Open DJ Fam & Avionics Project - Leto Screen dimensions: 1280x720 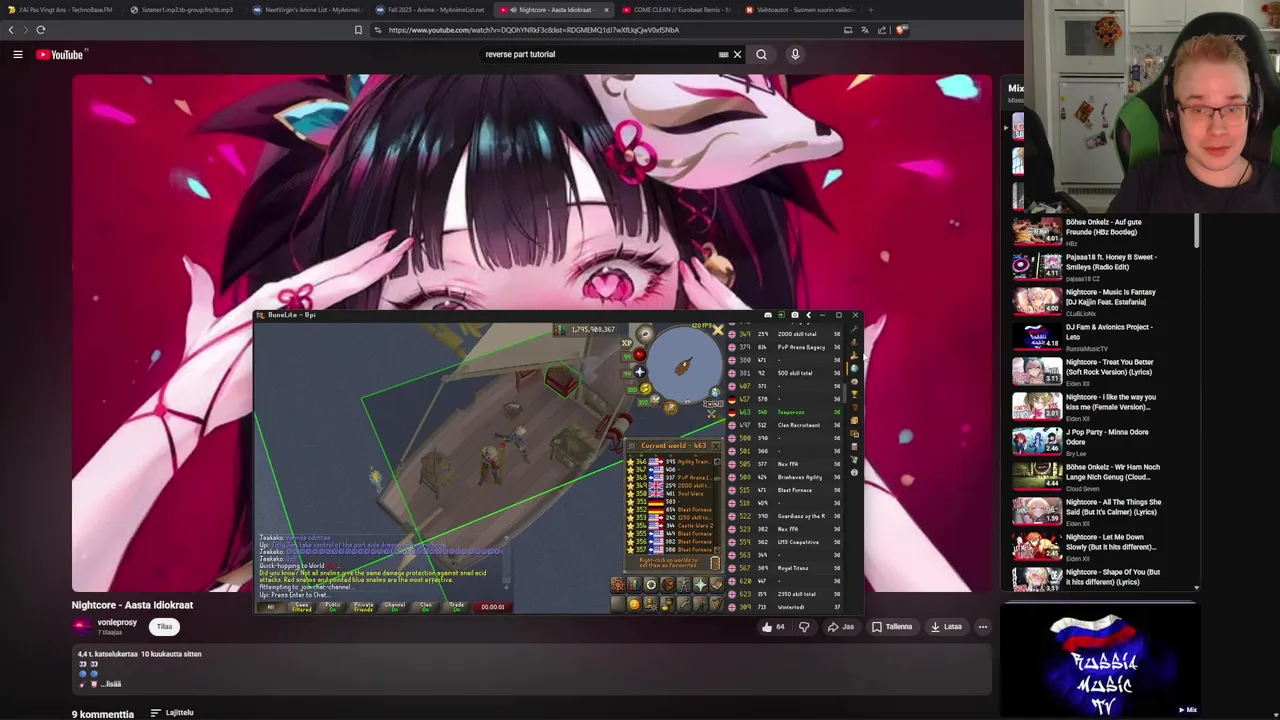coord(1087,336)
